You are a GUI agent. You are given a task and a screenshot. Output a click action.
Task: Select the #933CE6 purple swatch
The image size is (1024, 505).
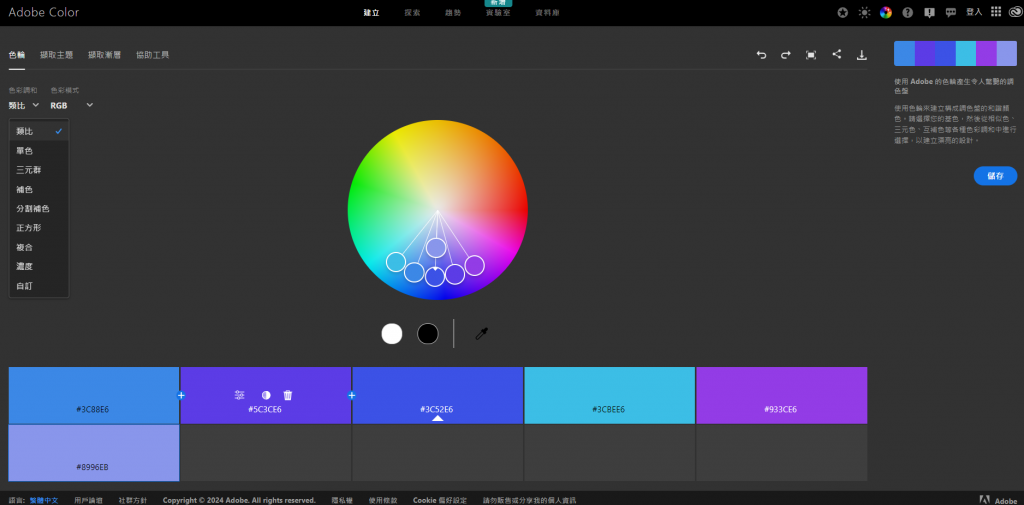[x=781, y=395]
